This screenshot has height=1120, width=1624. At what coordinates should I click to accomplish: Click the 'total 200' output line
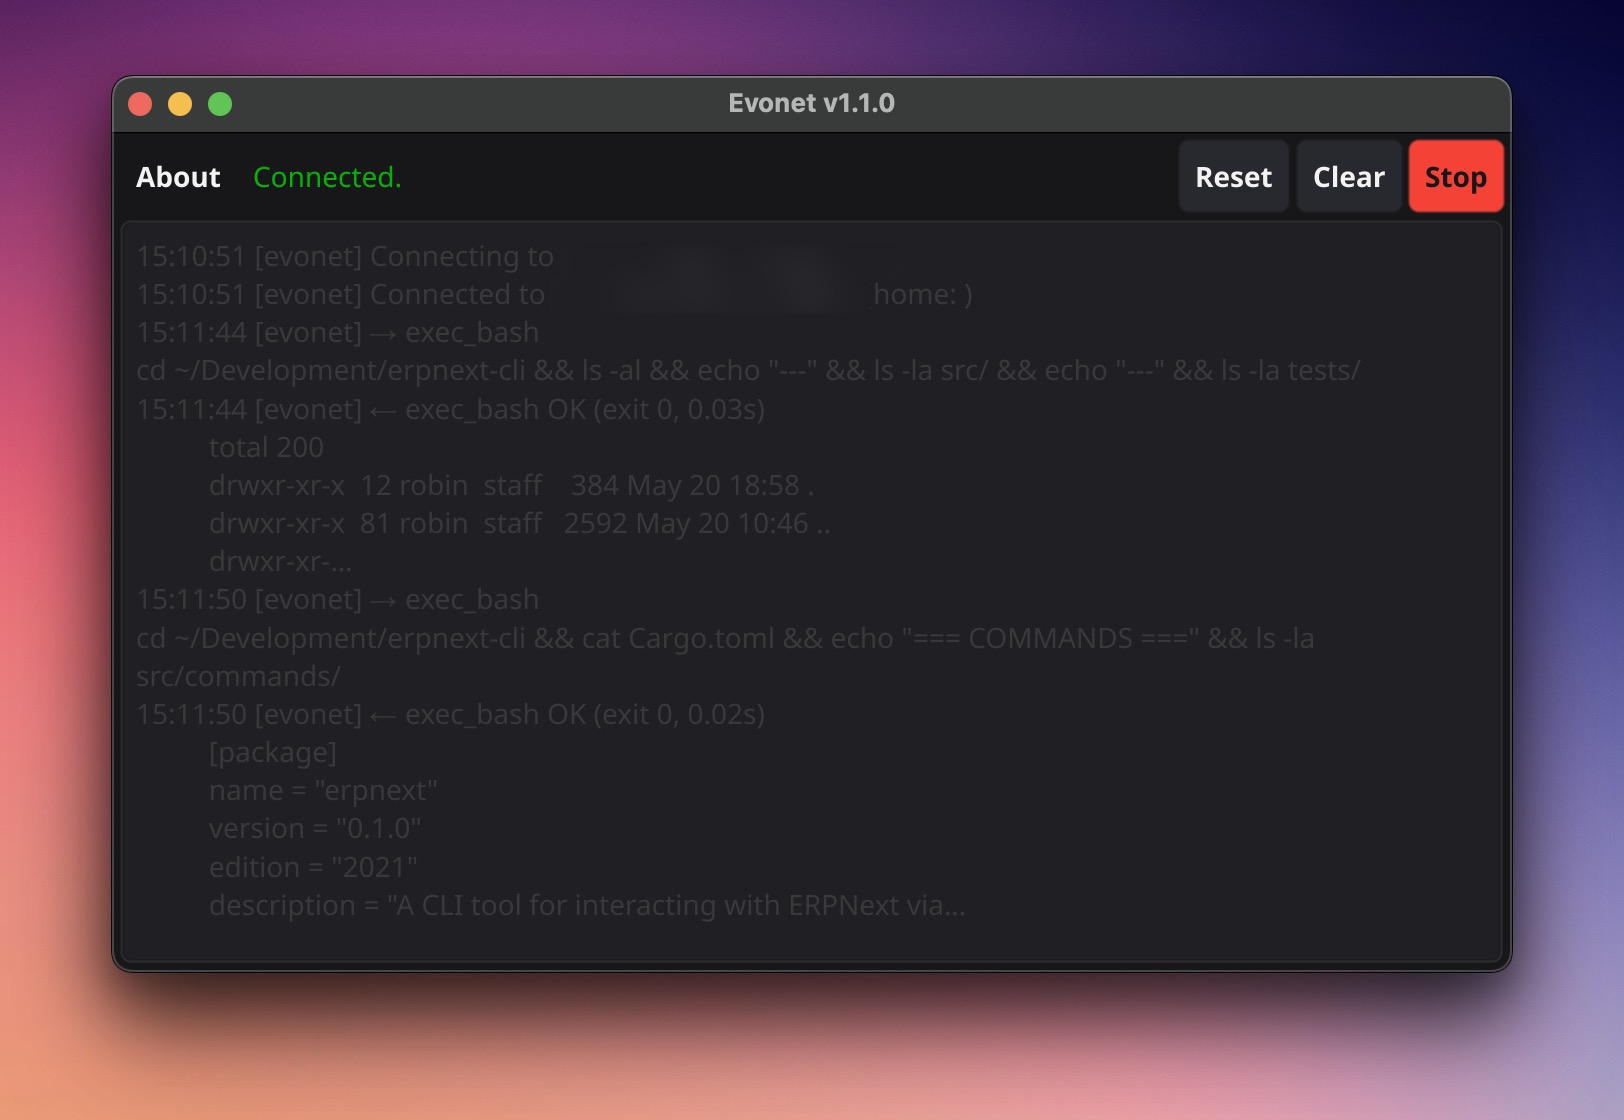point(266,448)
